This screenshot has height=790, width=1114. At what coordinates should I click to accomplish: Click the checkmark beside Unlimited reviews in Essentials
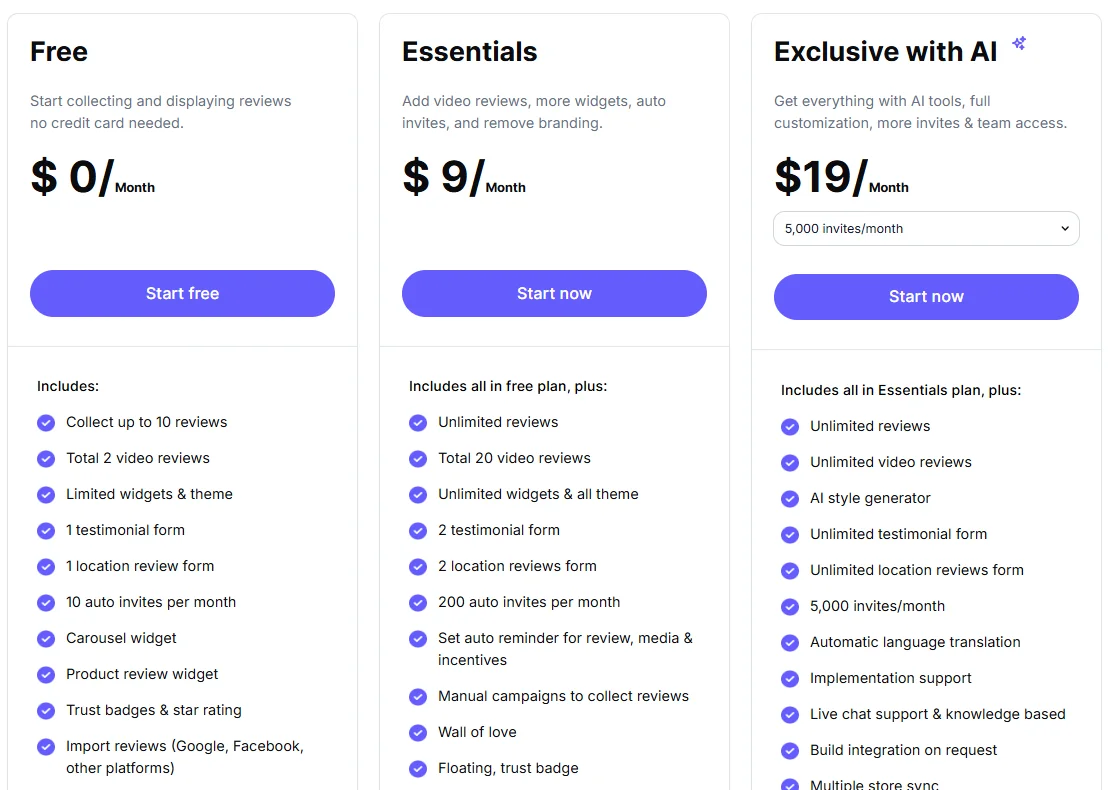click(418, 422)
